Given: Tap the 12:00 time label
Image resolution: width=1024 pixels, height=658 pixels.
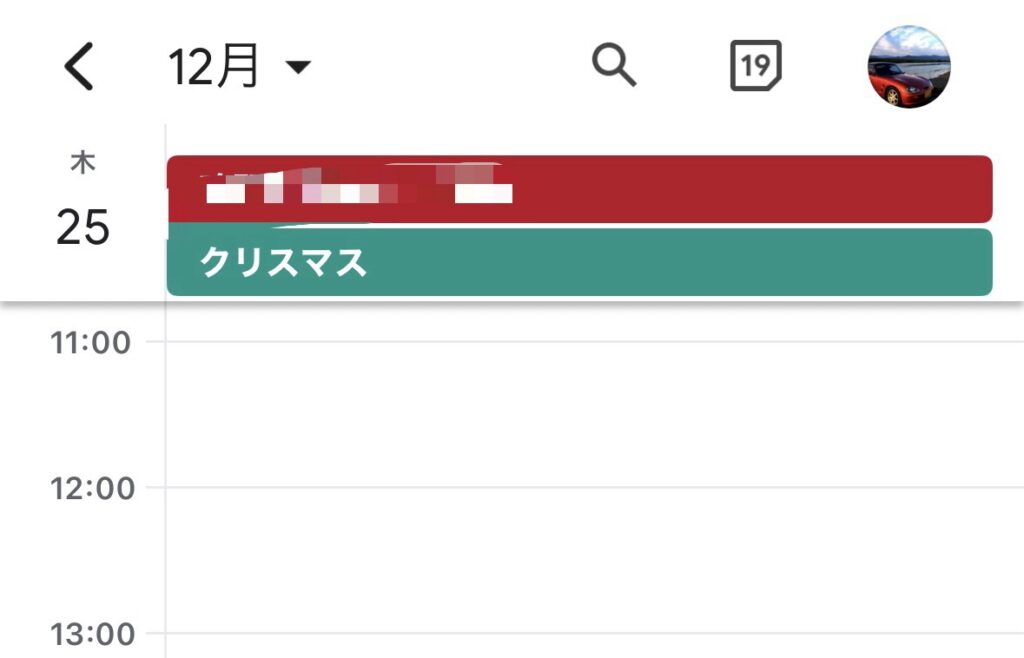Looking at the screenshot, I should click(93, 488).
